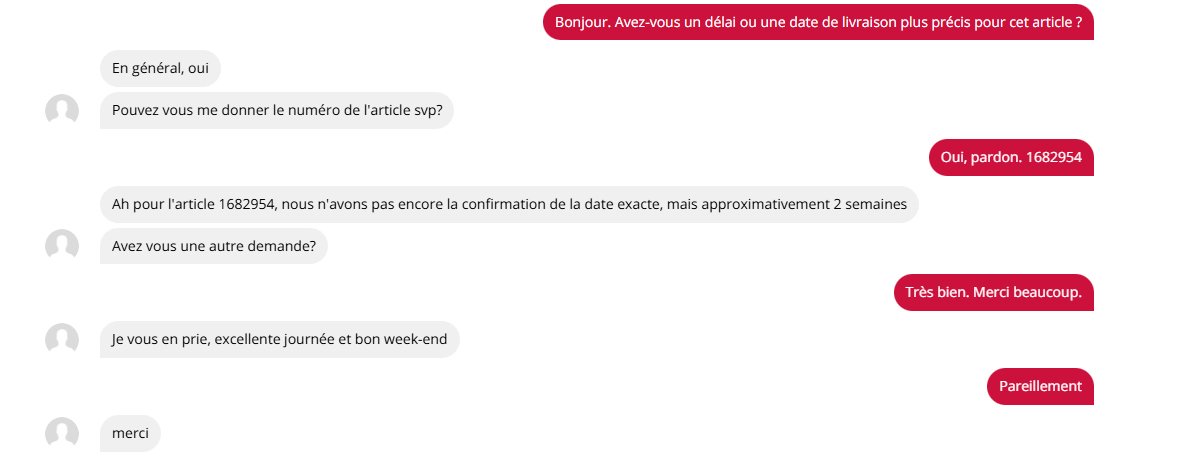Select the "En général, oui" message bubble
This screenshot has width=1181, height=469.
(x=160, y=69)
